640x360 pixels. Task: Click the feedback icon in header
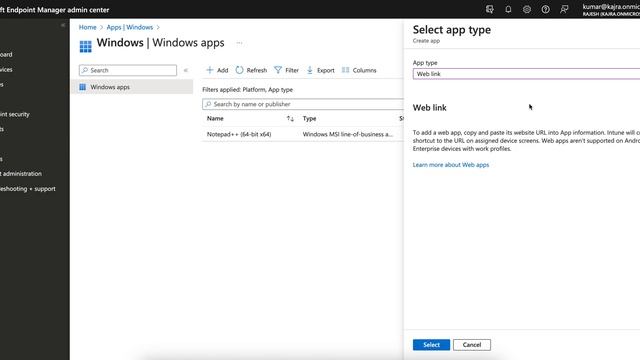pyautogui.click(x=564, y=9)
